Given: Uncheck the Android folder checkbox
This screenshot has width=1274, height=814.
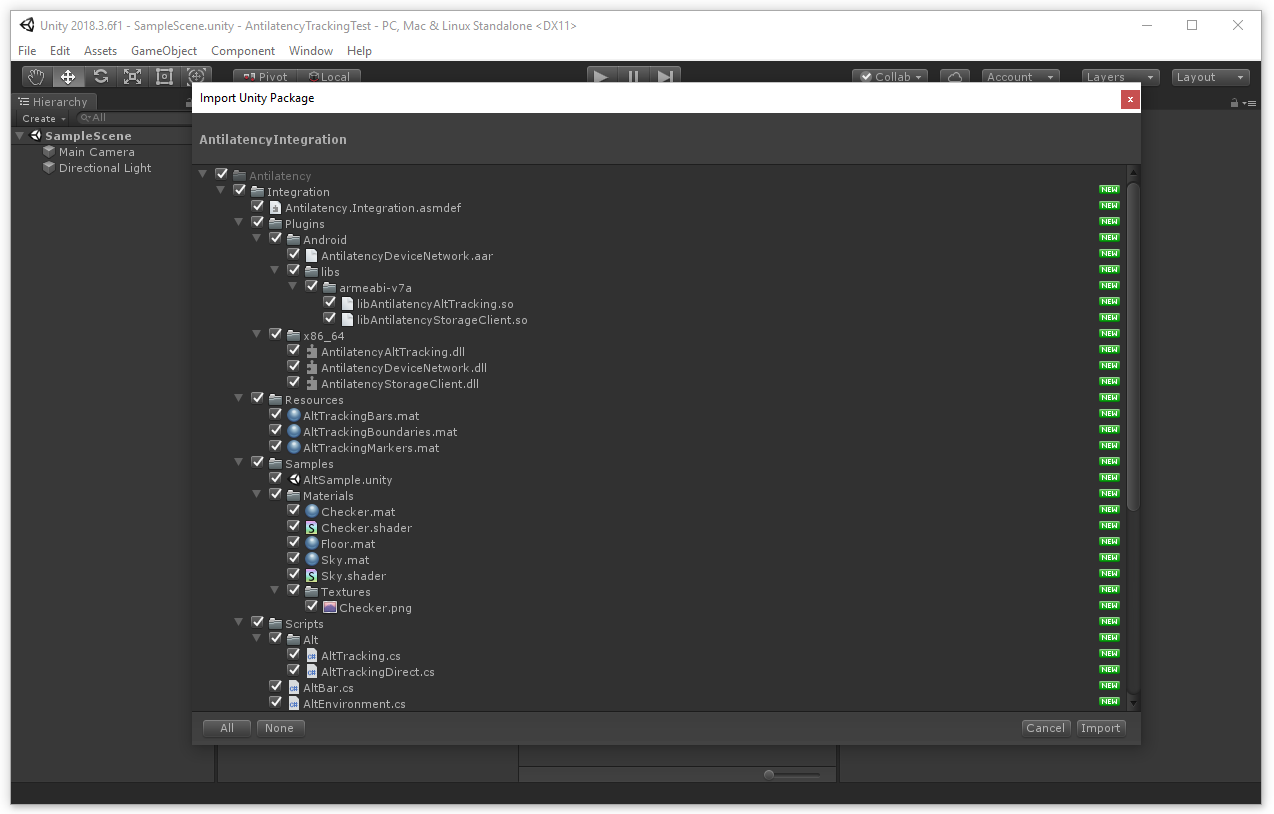Looking at the screenshot, I should coord(275,239).
